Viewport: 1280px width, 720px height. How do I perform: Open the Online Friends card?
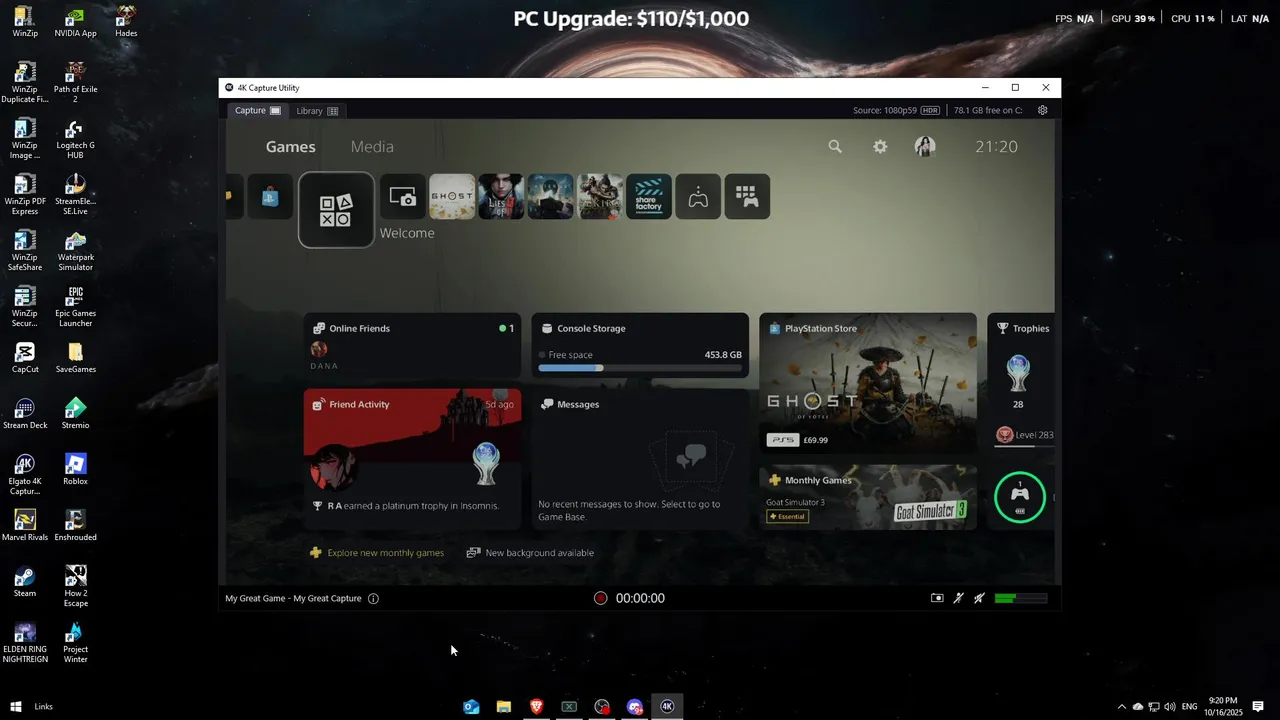pos(412,346)
